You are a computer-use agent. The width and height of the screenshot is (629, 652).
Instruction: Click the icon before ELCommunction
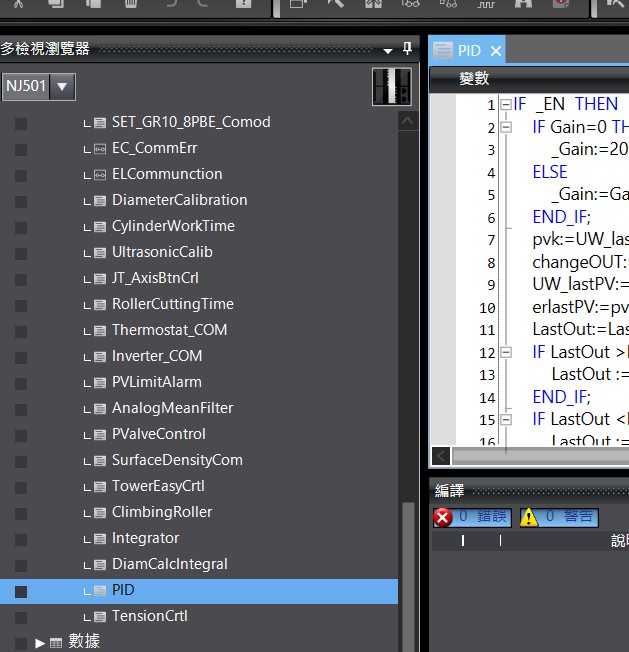99,174
